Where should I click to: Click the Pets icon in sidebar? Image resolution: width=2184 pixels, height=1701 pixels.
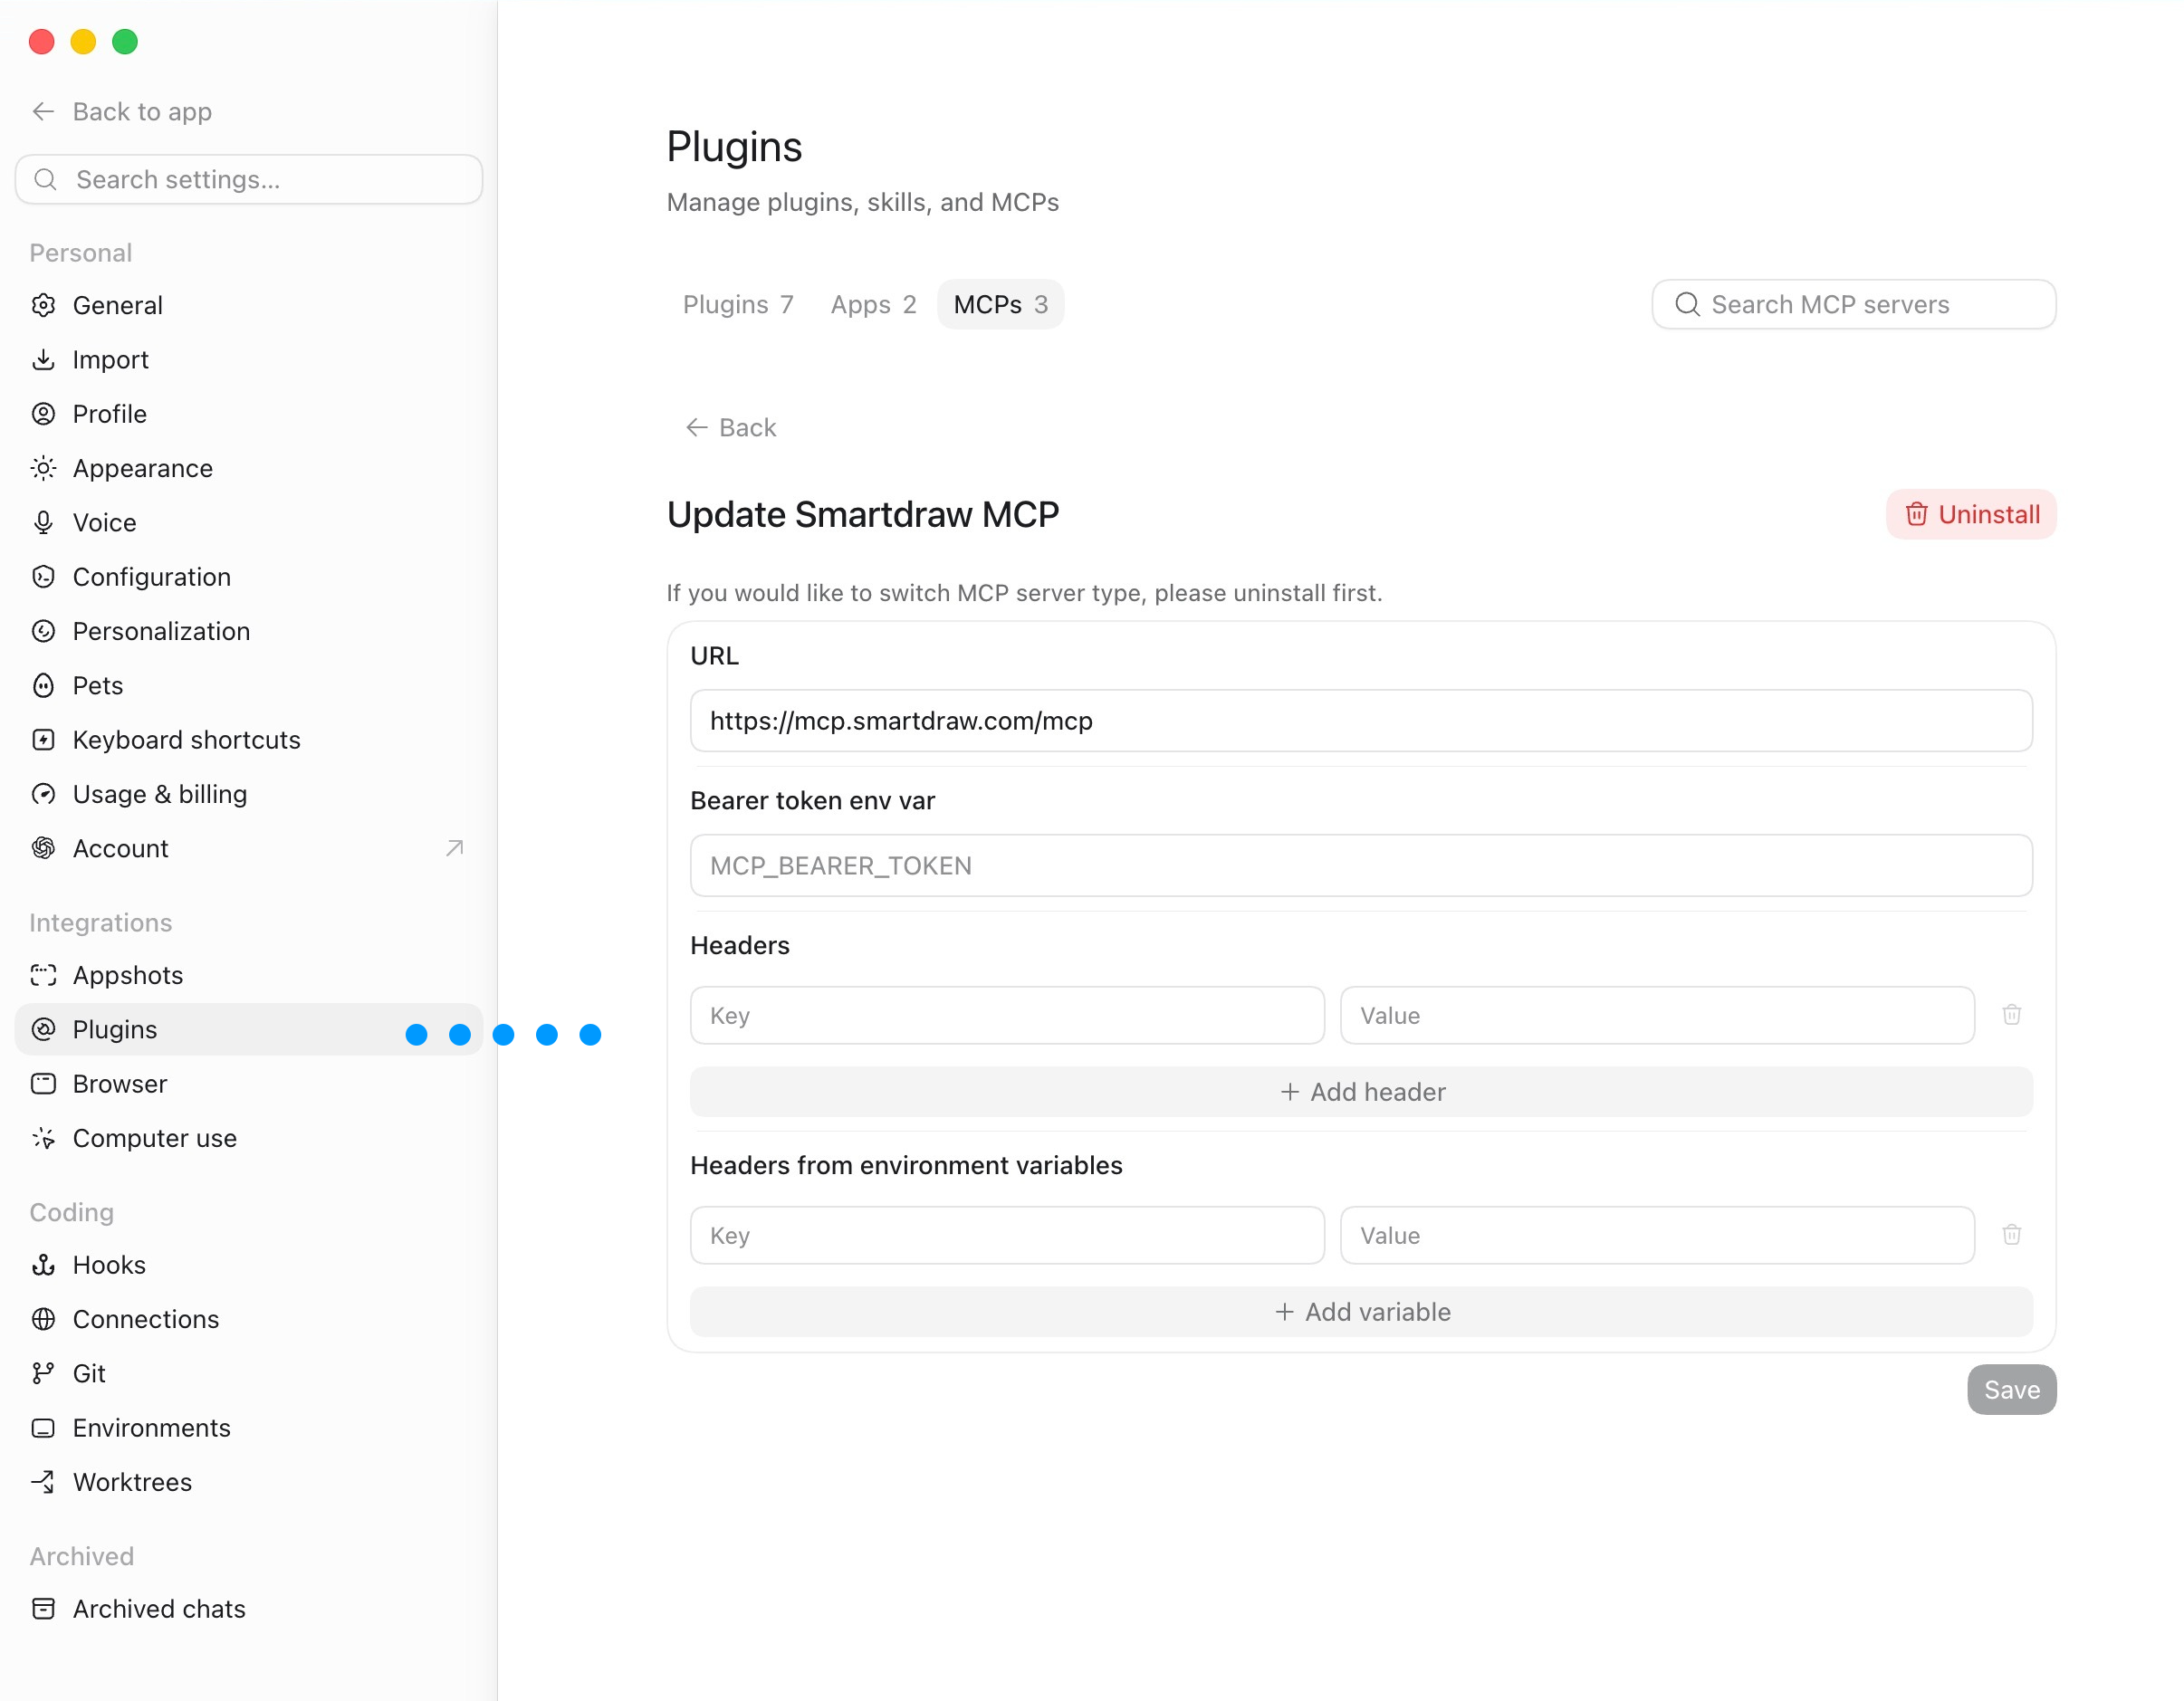coord(43,685)
